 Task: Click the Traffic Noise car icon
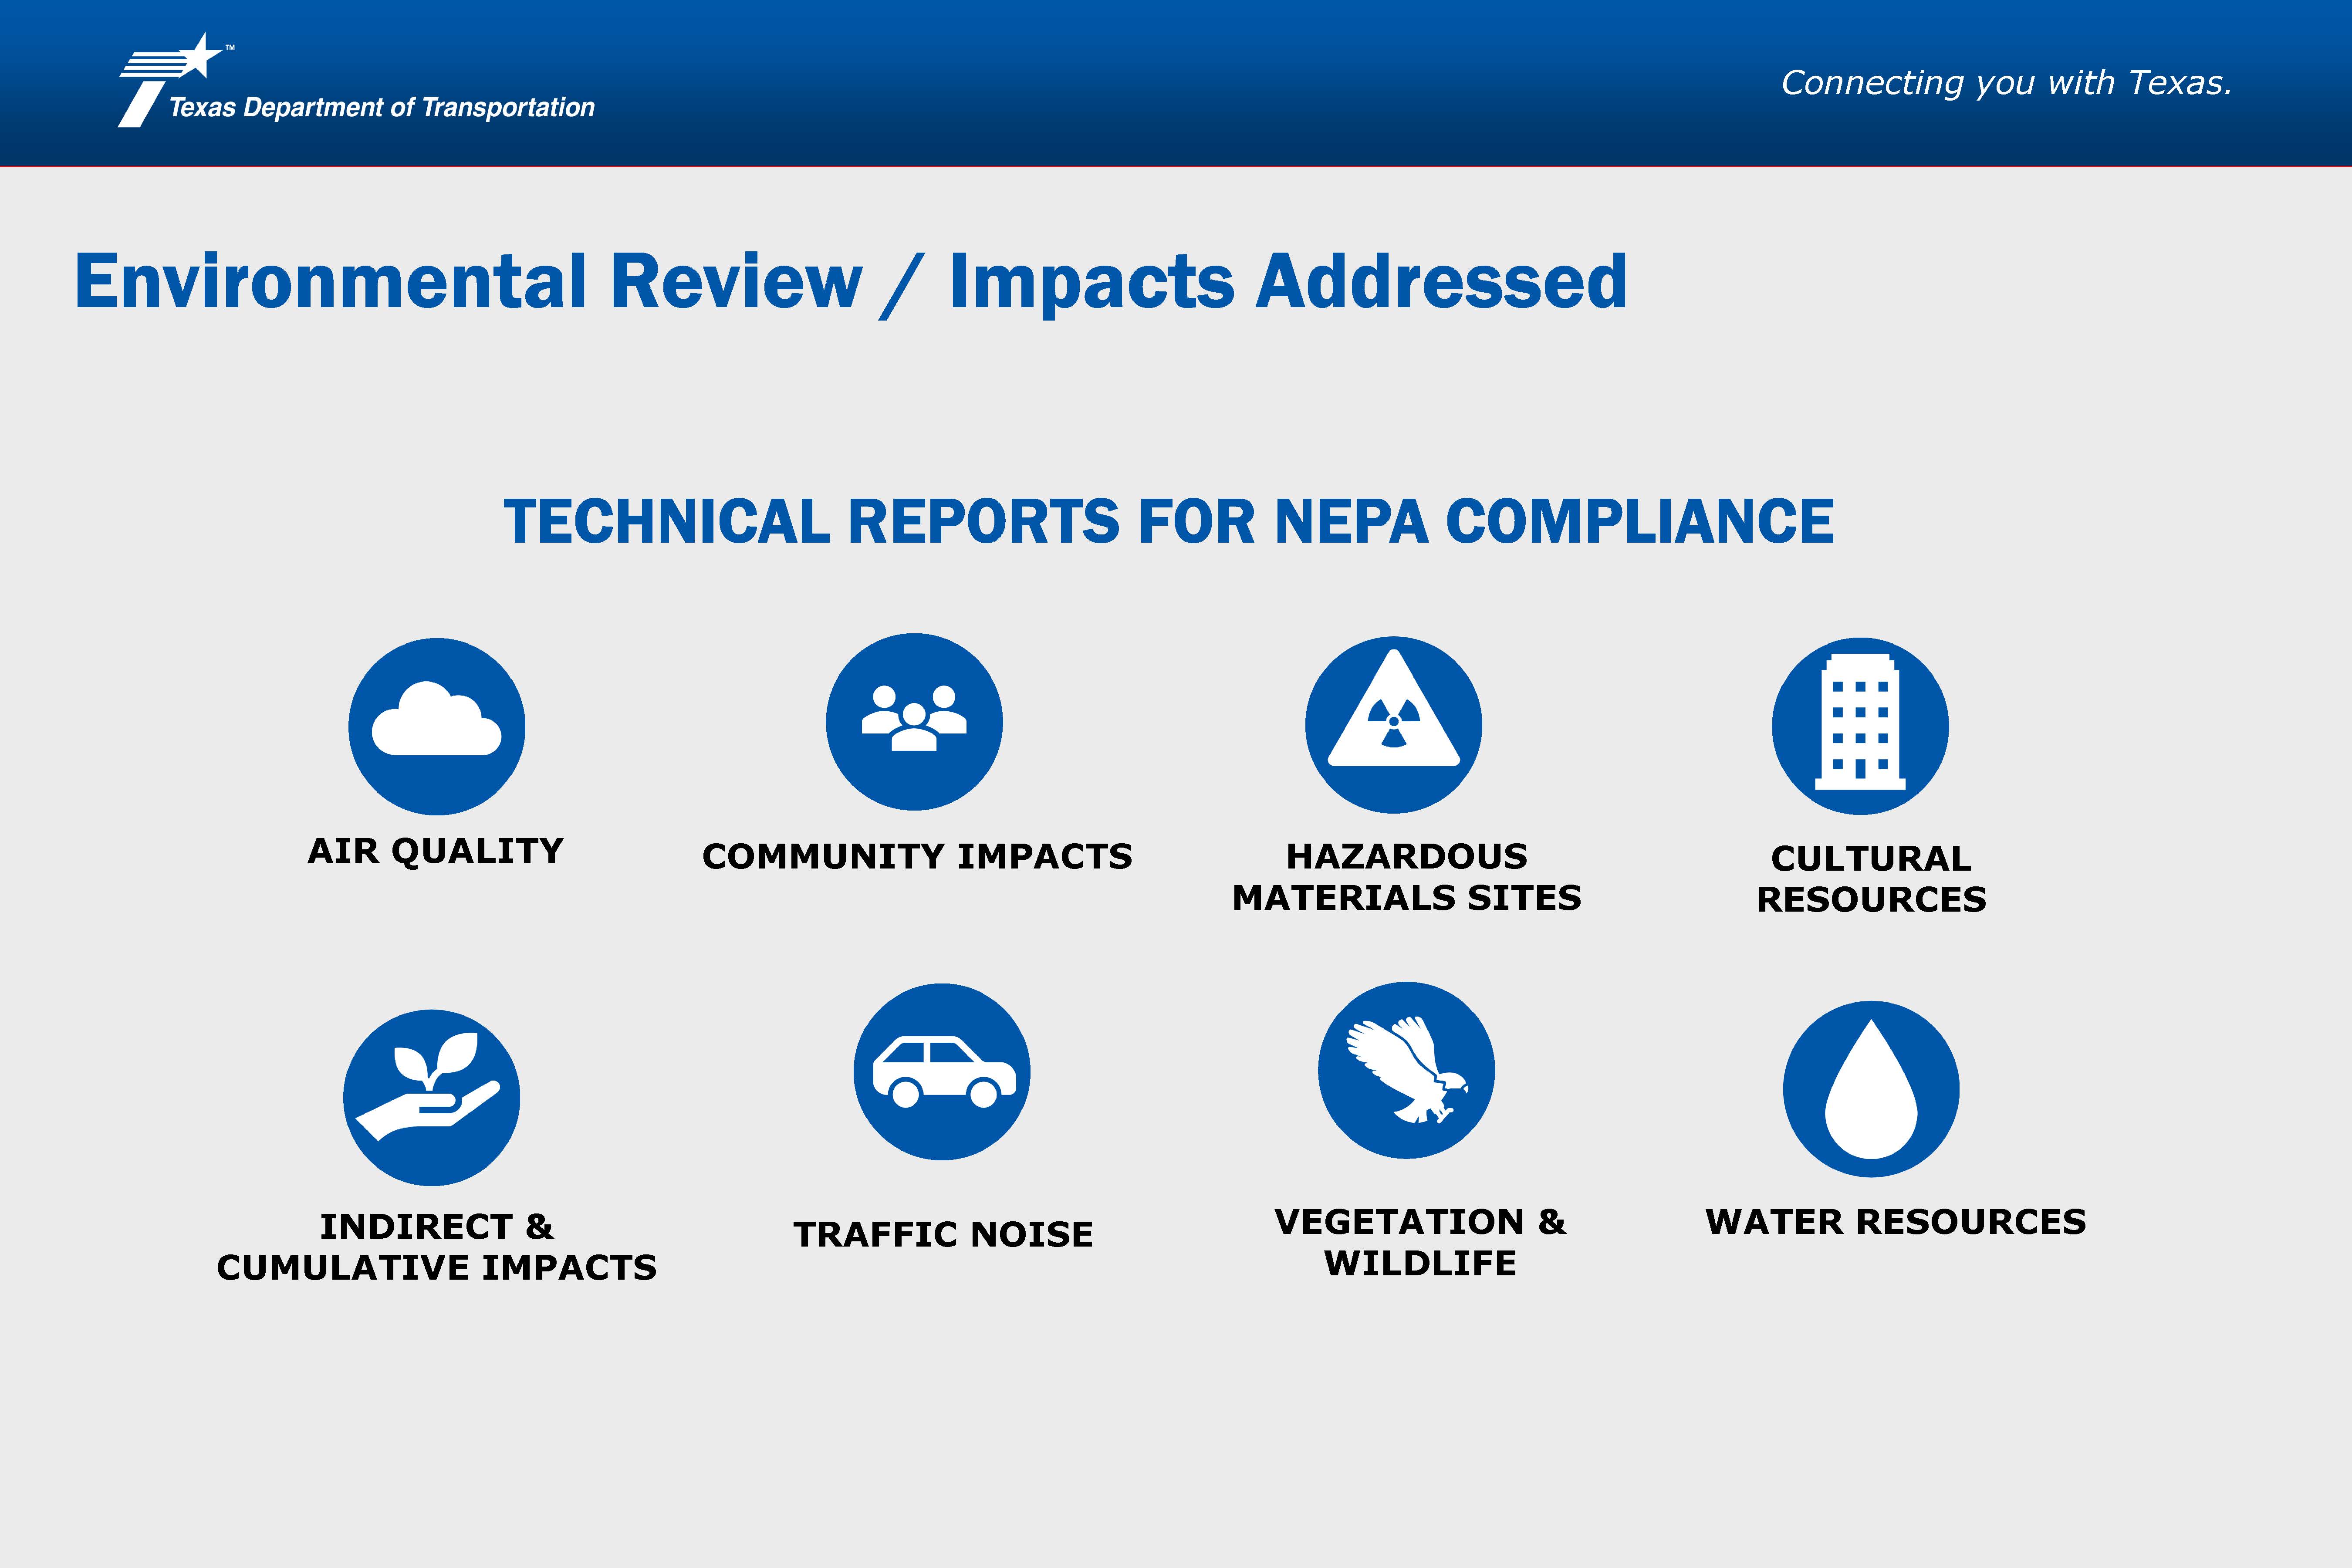tap(942, 1072)
